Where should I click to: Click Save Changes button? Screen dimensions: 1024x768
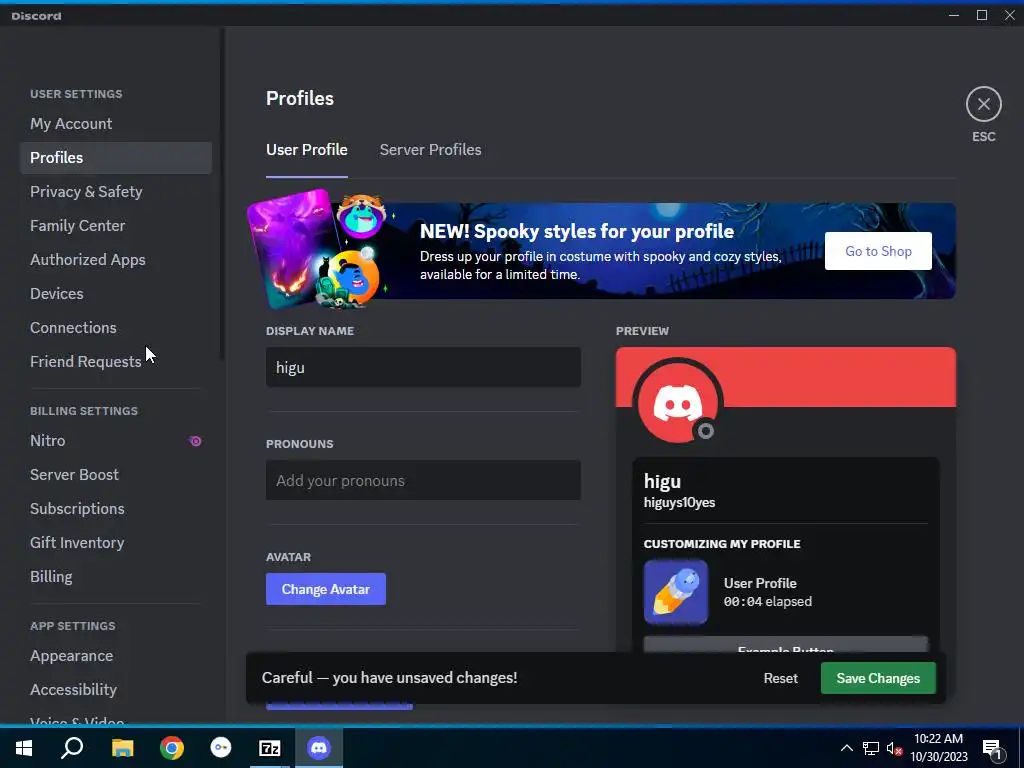[878, 678]
